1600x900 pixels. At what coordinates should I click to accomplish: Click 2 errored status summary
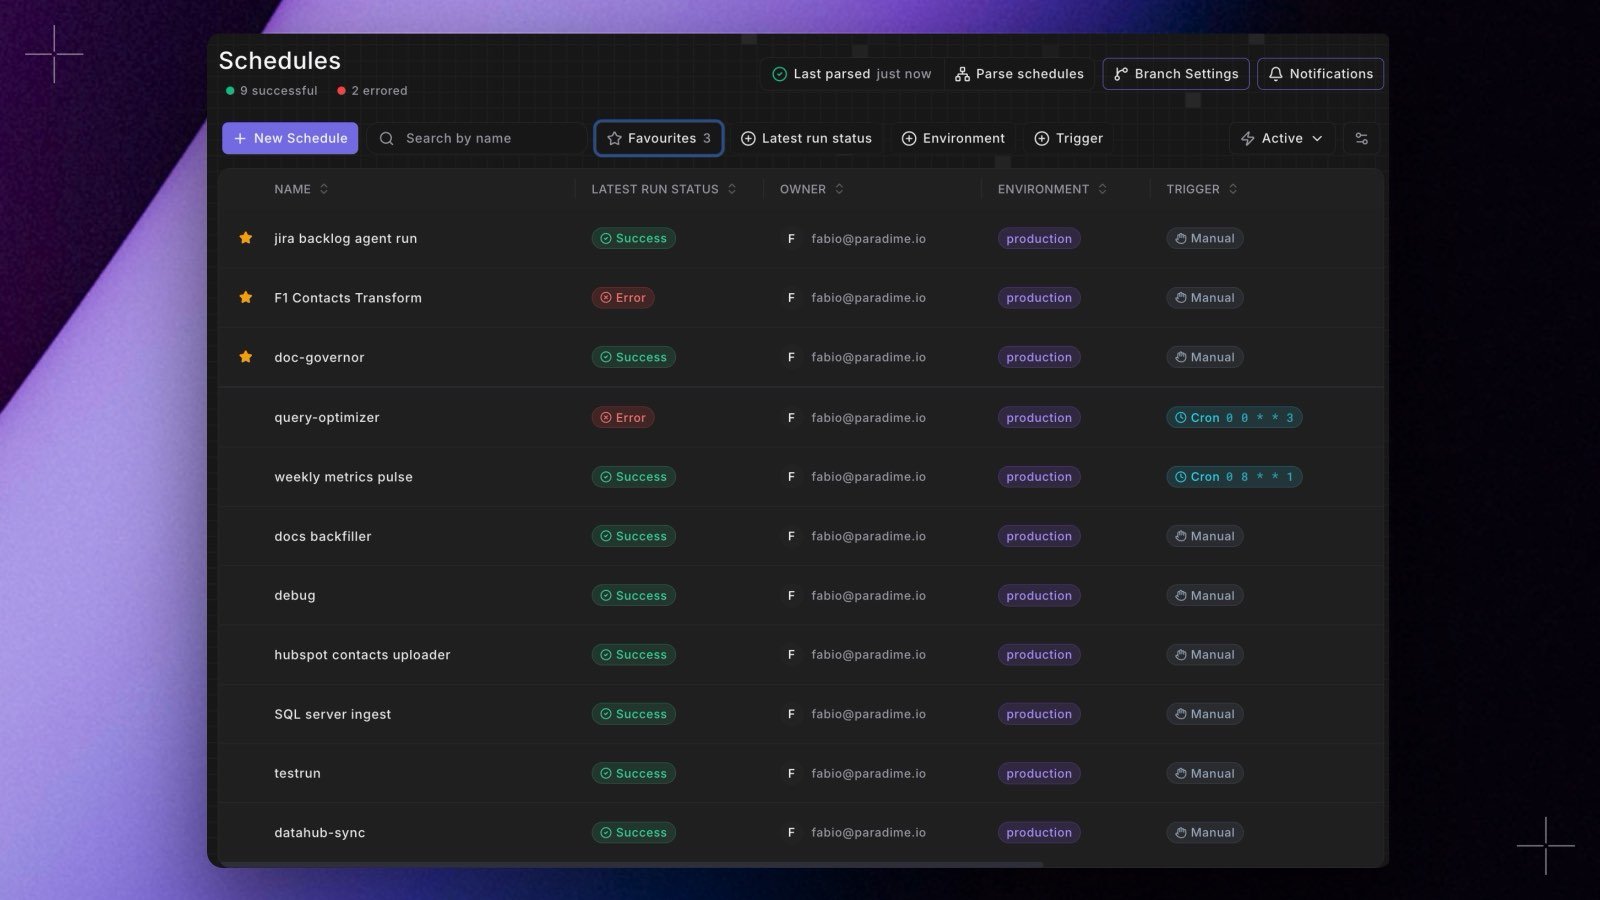tap(372, 91)
